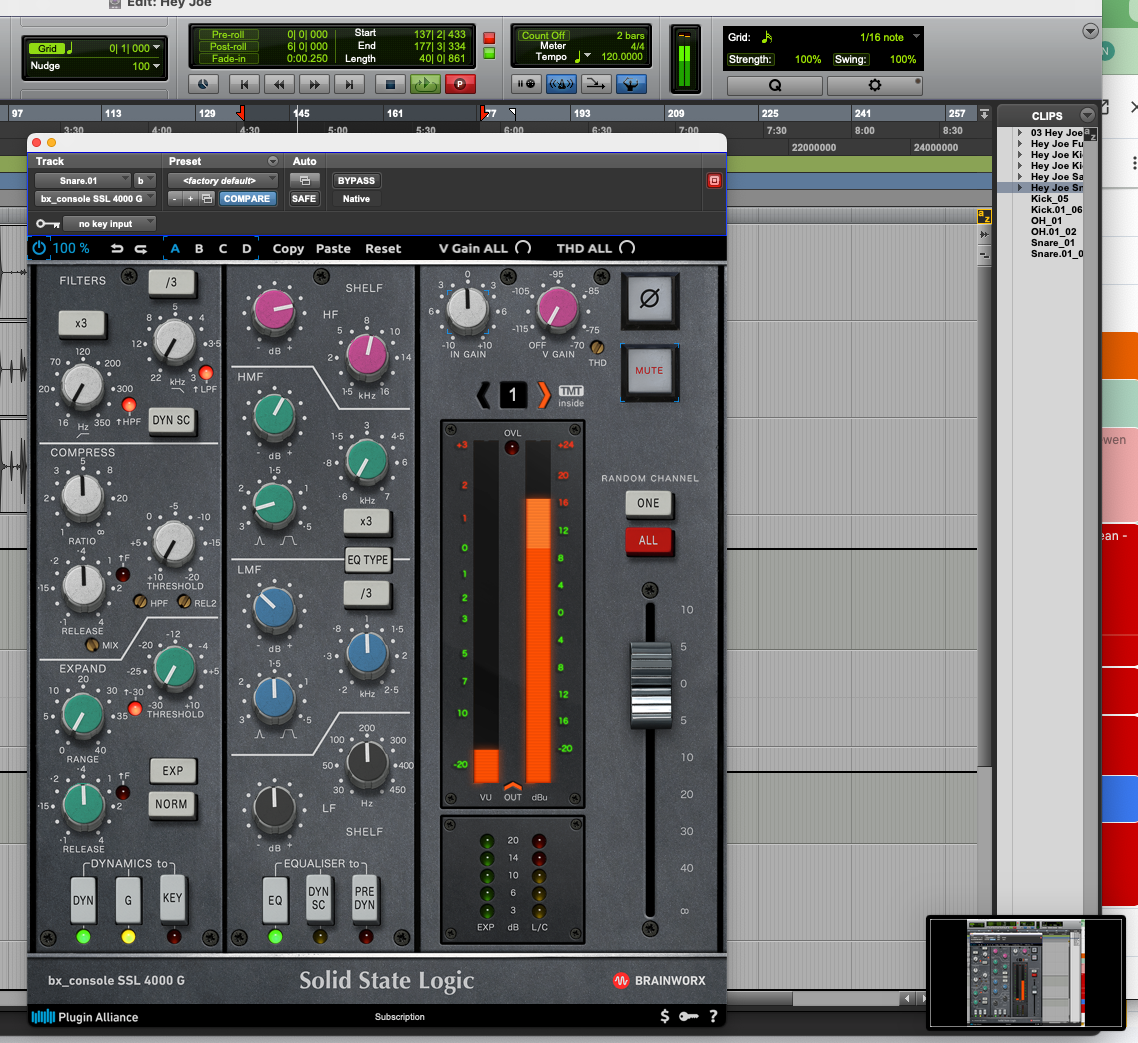Click the key input key icon

coord(48,224)
